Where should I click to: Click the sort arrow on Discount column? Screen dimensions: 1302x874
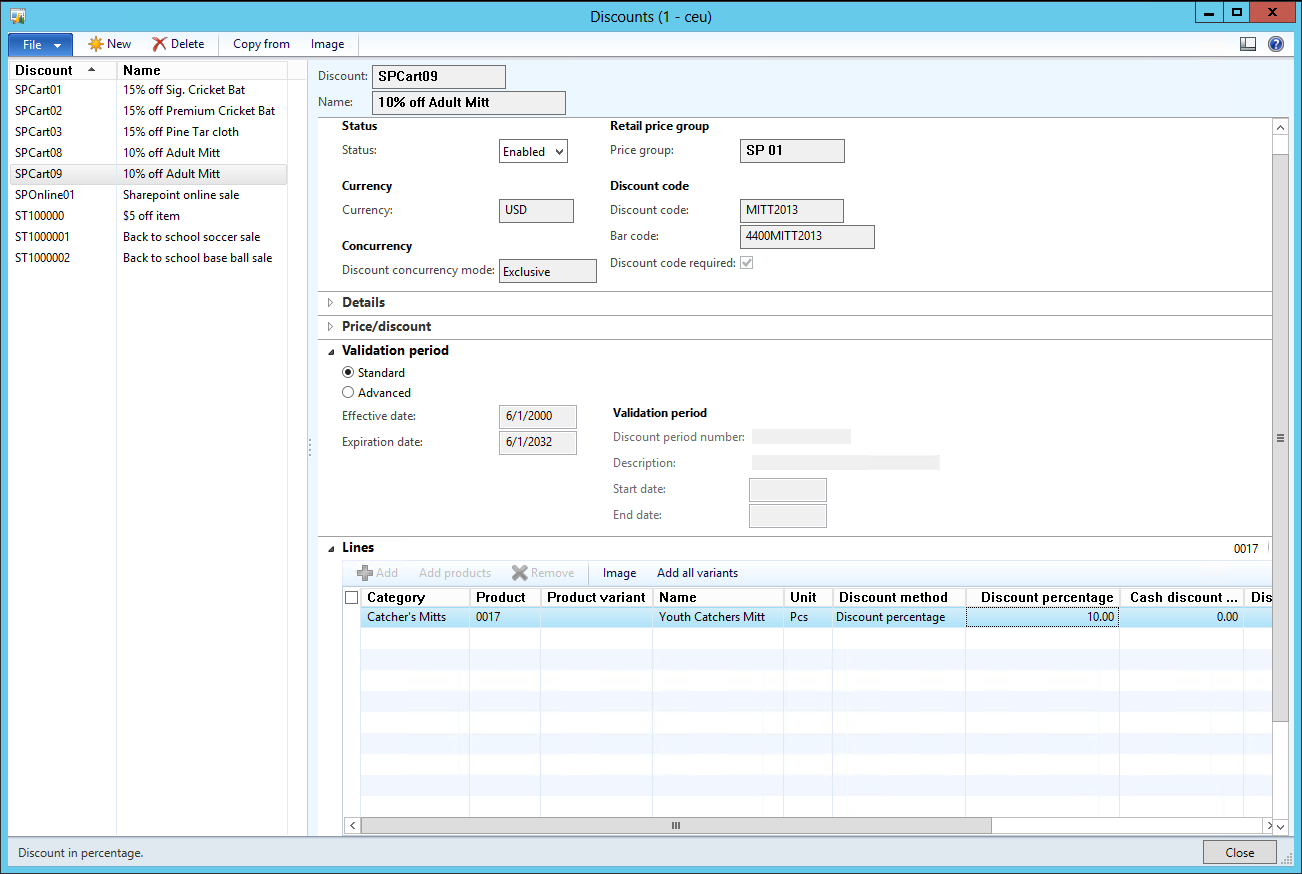coord(92,70)
